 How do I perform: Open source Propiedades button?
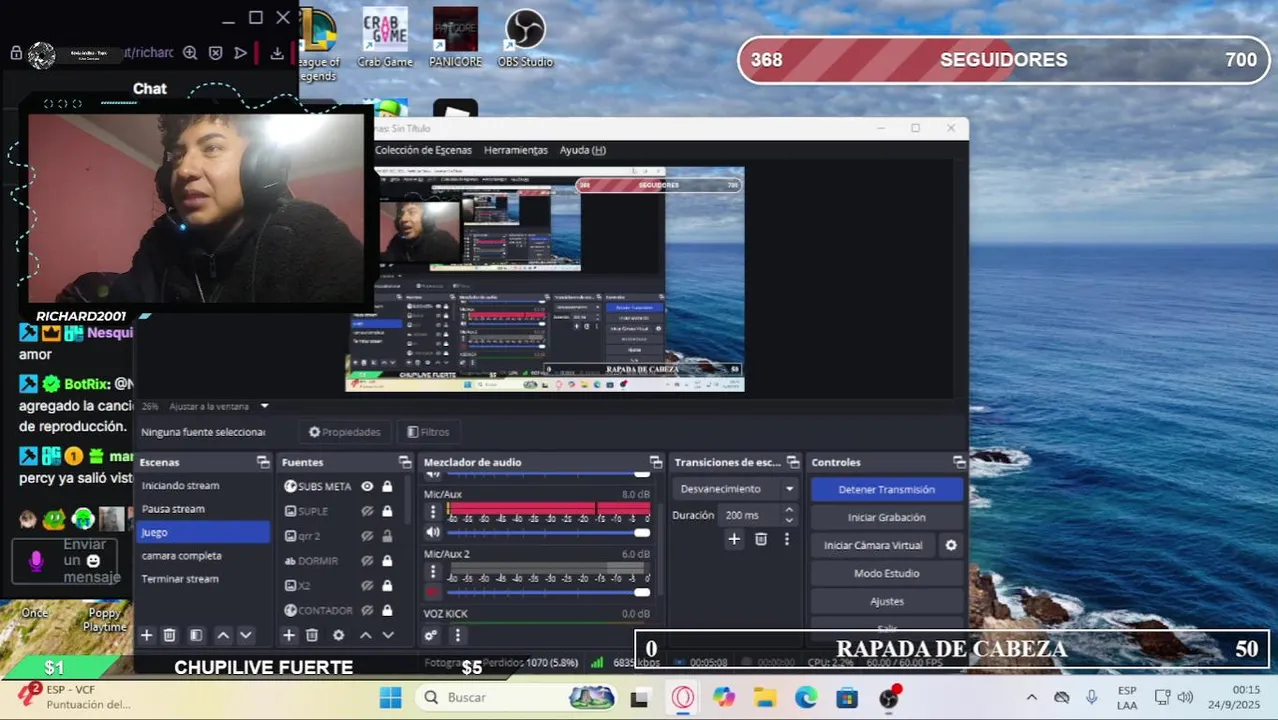coord(345,432)
